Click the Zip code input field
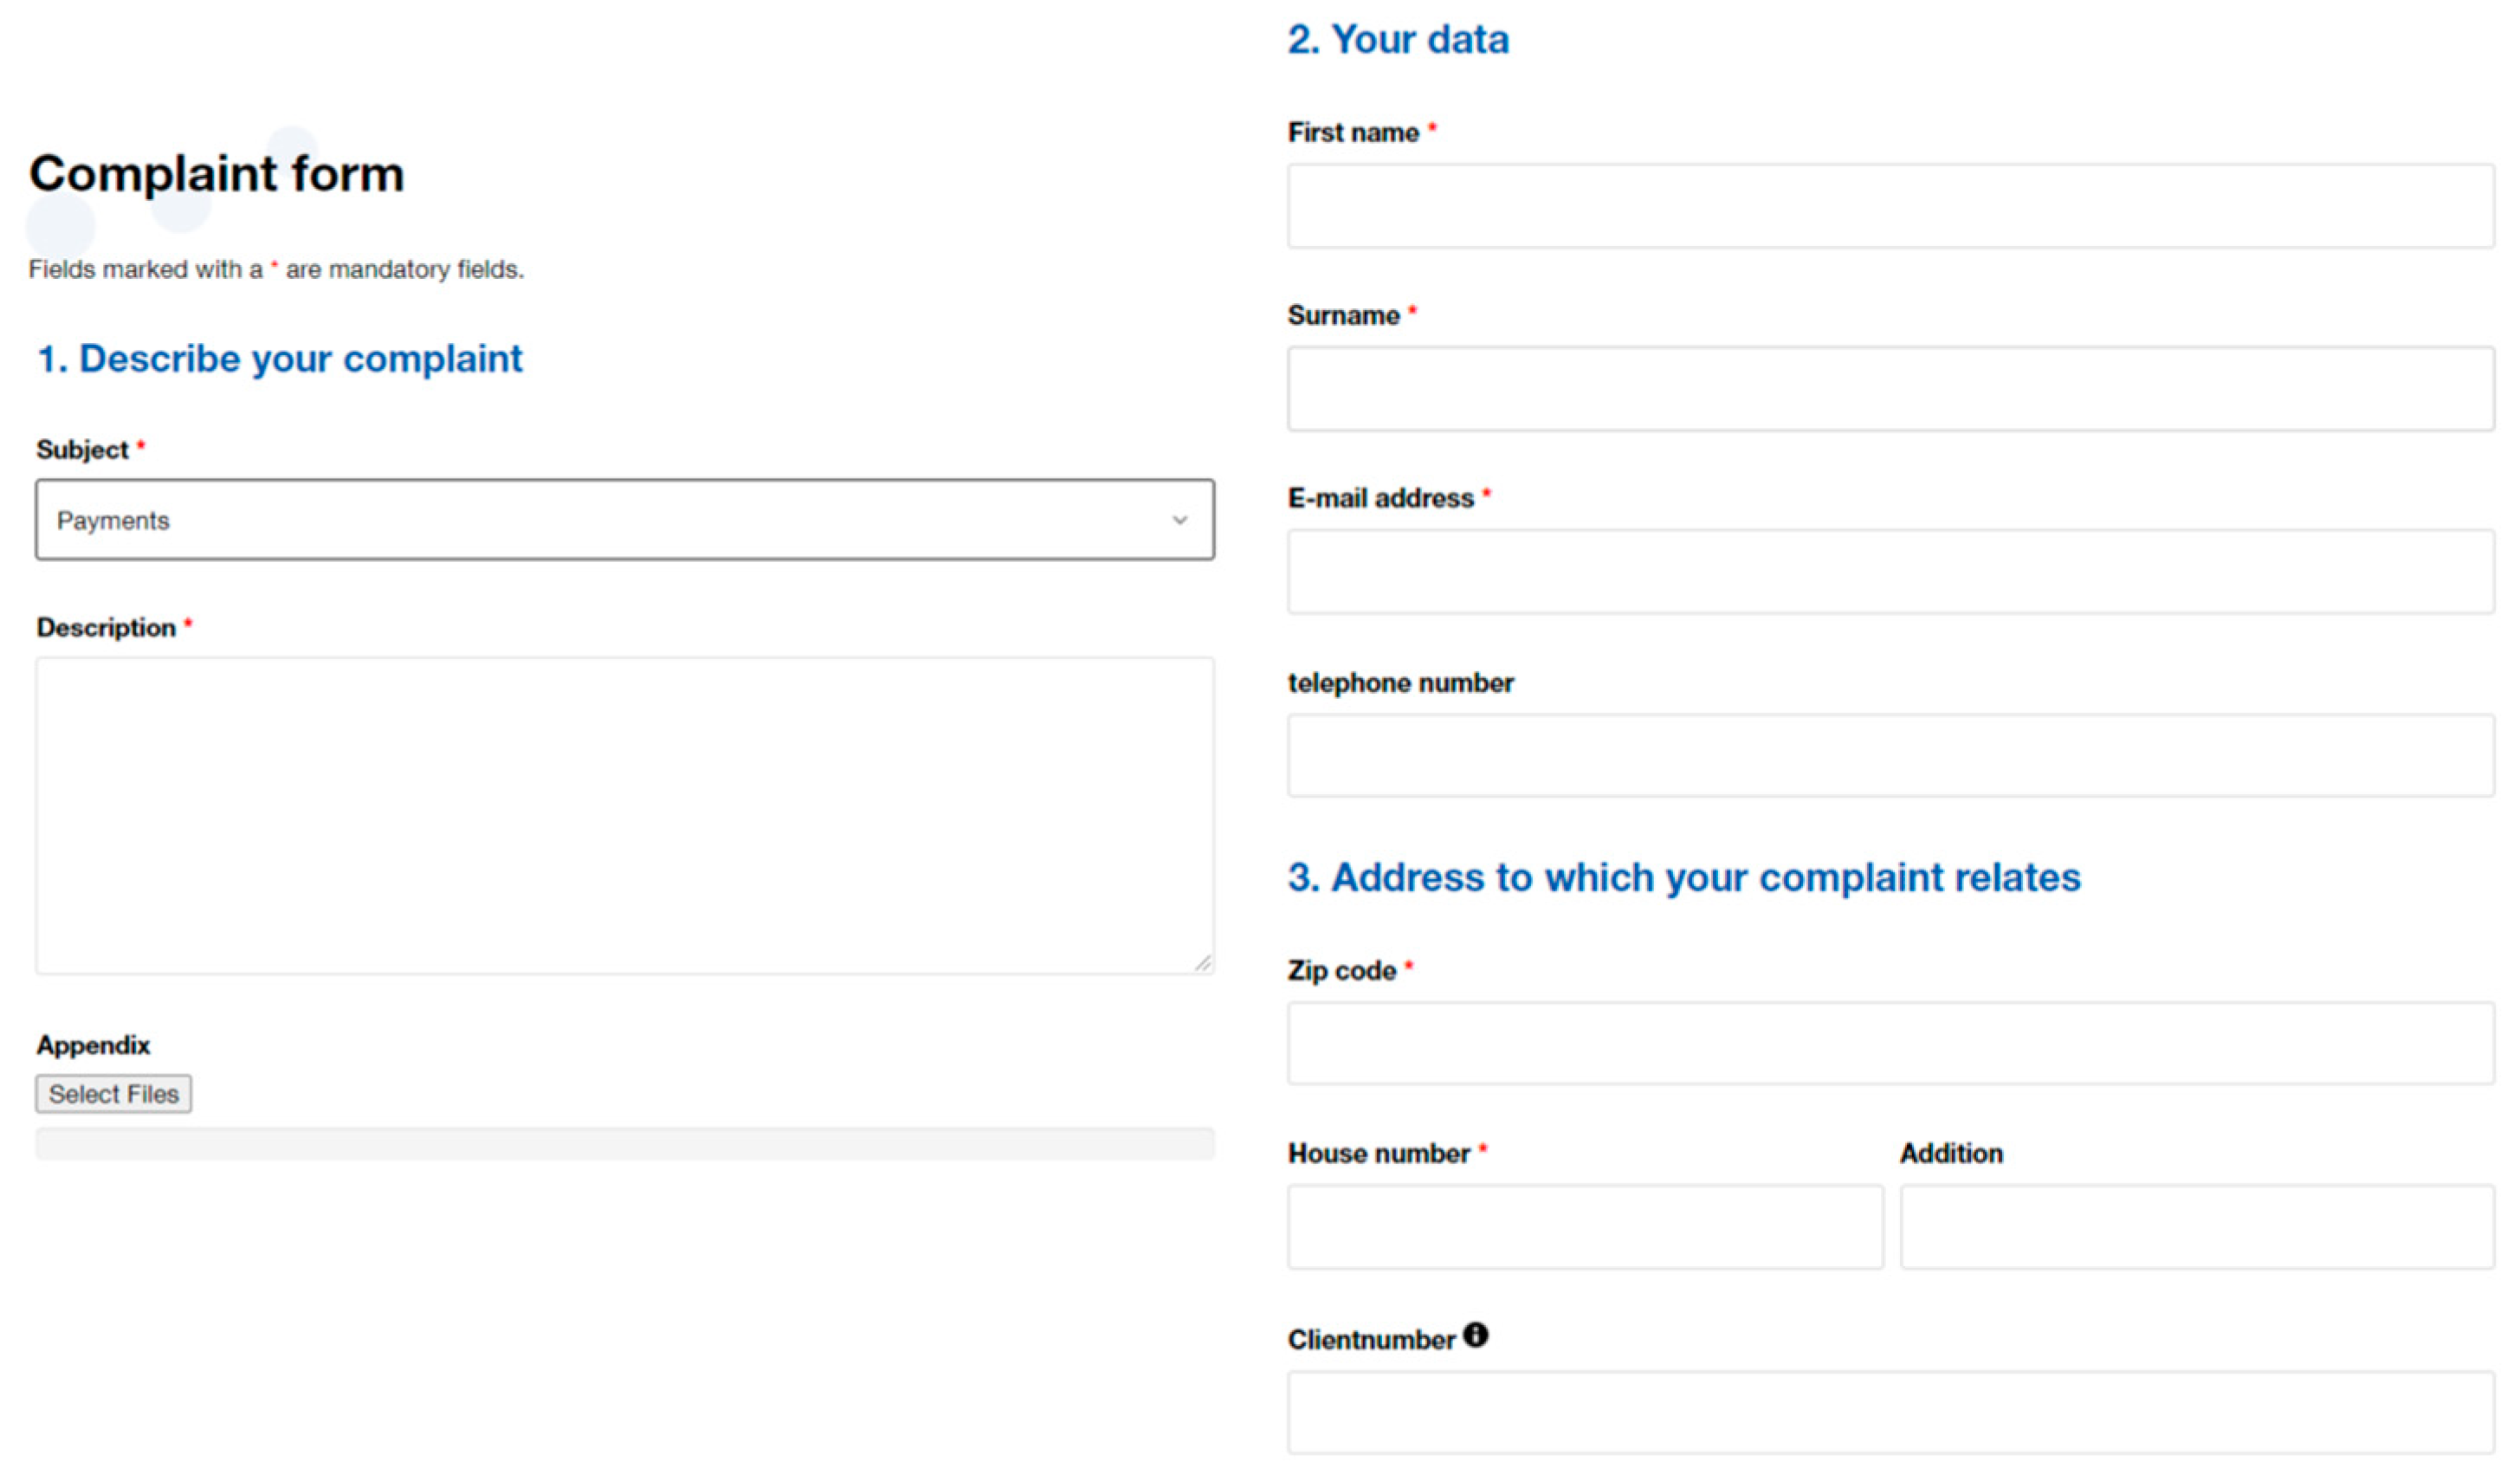 click(1890, 1043)
